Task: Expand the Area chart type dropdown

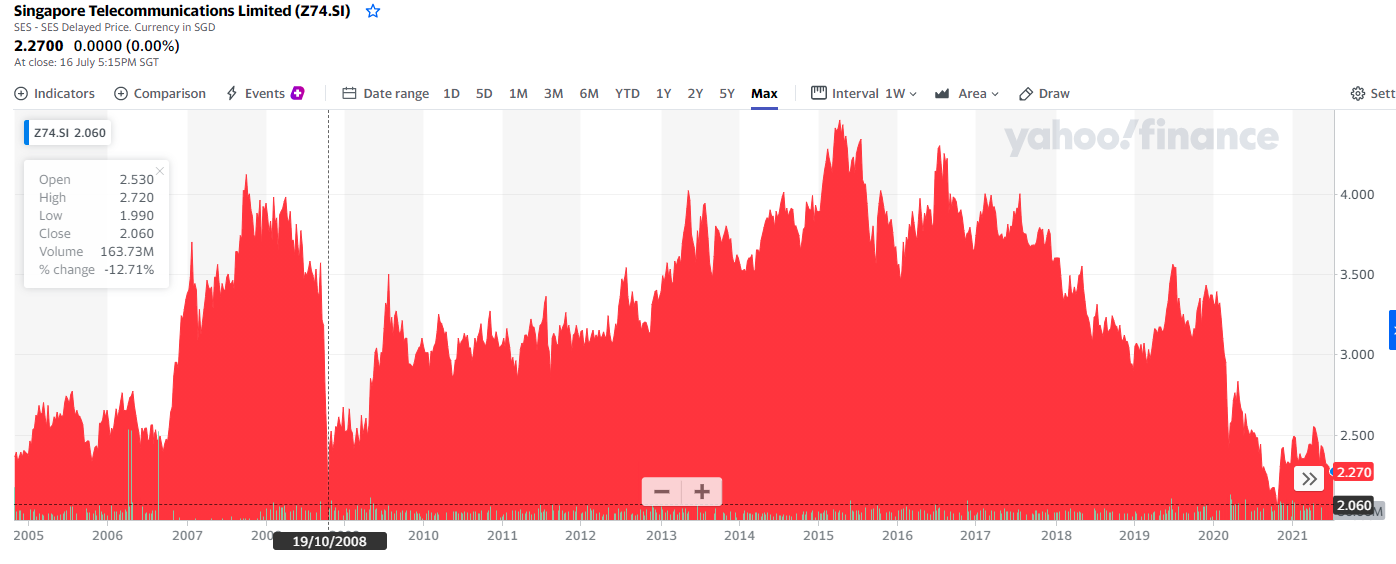Action: (967, 93)
